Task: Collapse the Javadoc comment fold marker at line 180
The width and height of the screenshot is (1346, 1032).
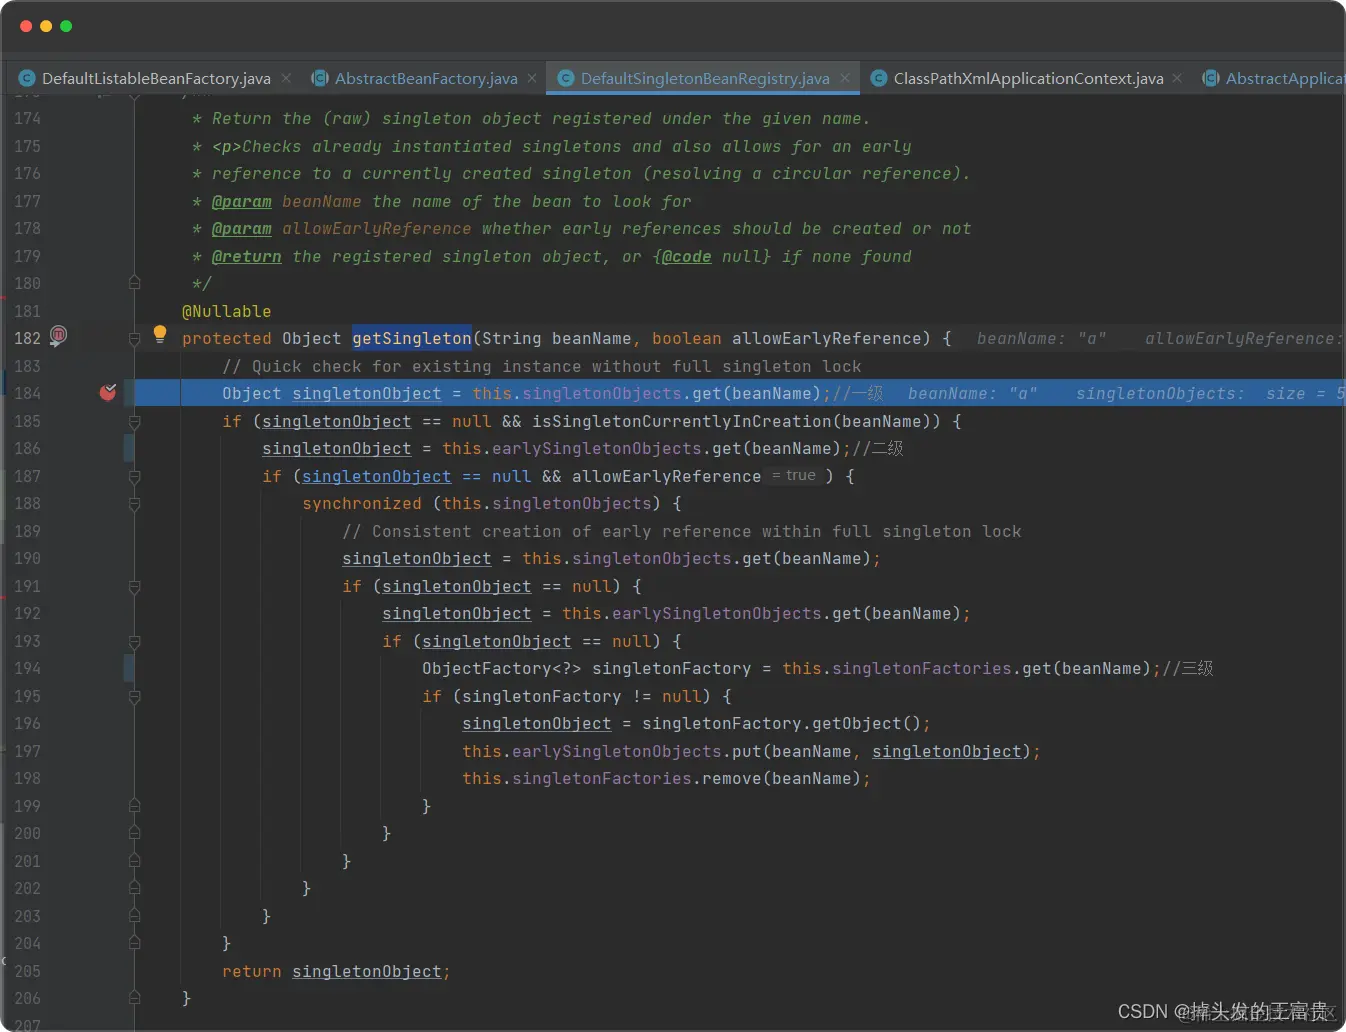Action: (134, 284)
